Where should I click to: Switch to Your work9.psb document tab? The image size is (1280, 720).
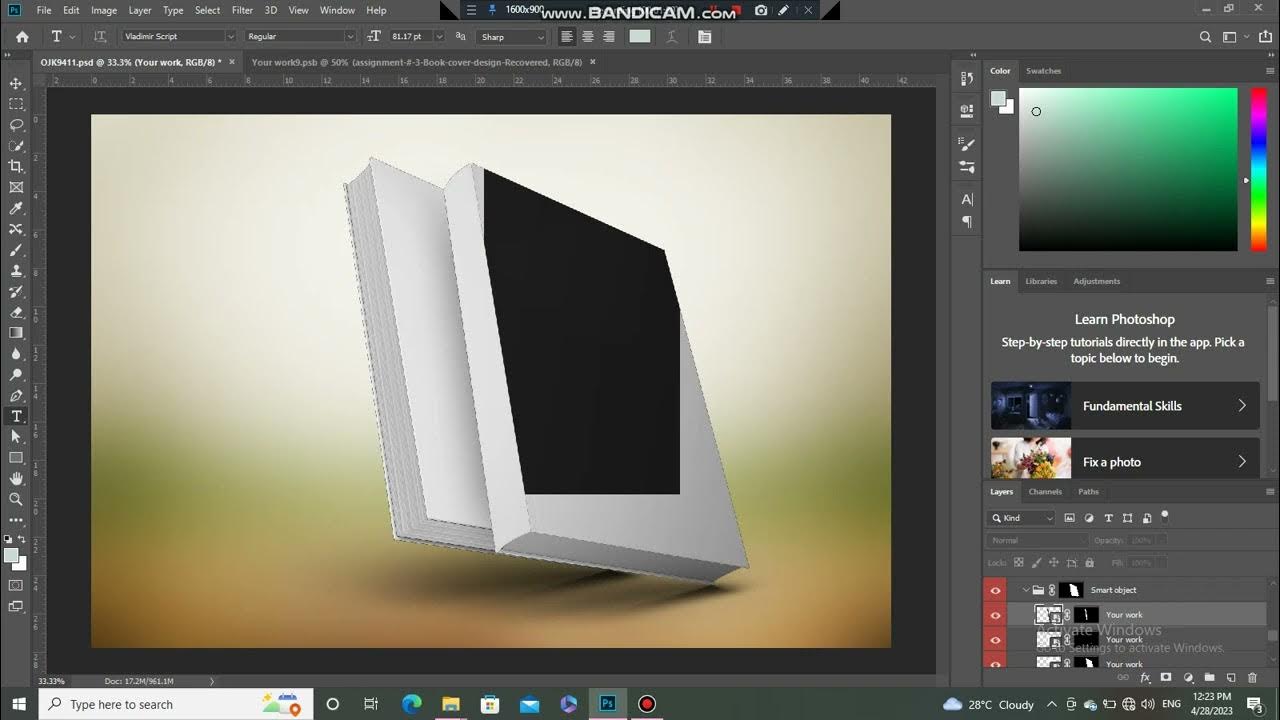pos(416,62)
